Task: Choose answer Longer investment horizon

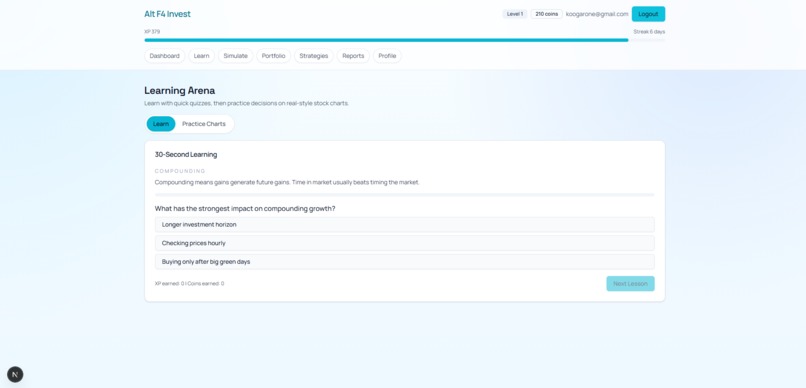Action: click(x=405, y=225)
